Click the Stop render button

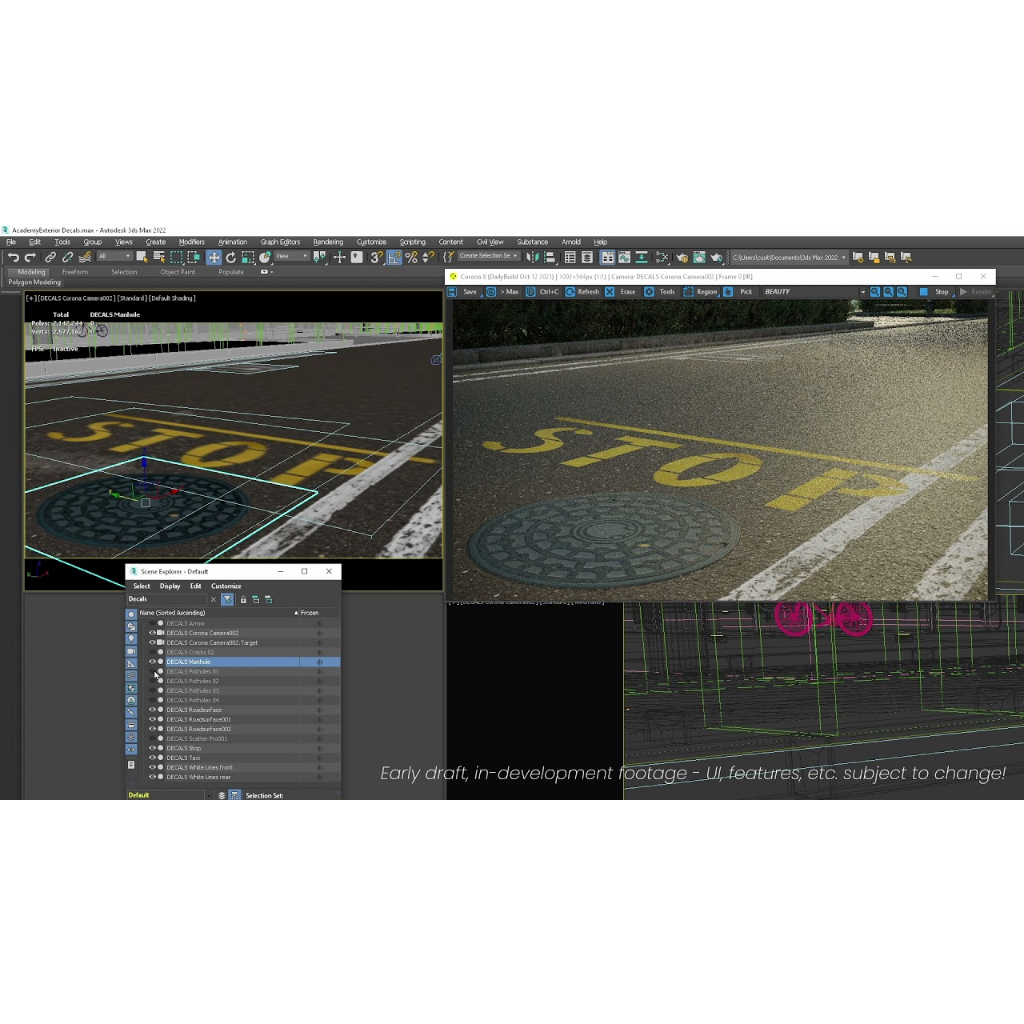point(935,292)
